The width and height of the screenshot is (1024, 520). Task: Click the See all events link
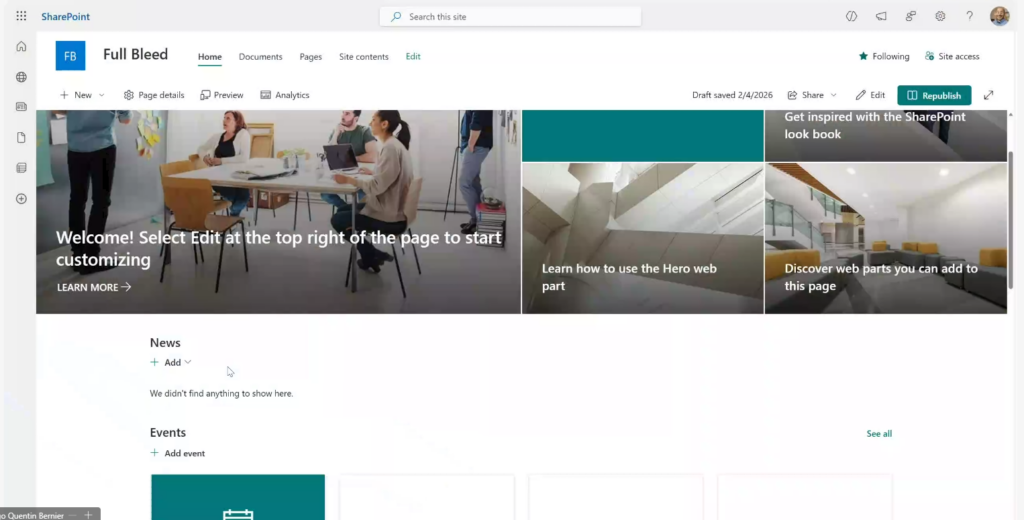click(x=879, y=434)
